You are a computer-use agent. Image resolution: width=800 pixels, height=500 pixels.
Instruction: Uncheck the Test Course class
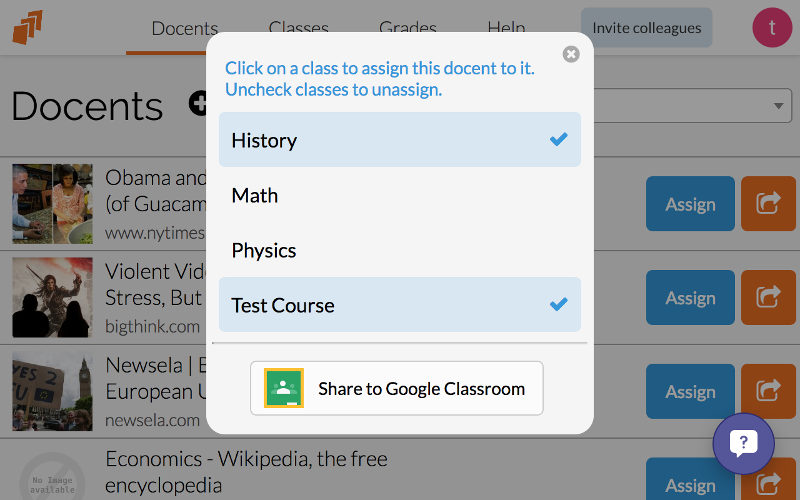point(399,305)
